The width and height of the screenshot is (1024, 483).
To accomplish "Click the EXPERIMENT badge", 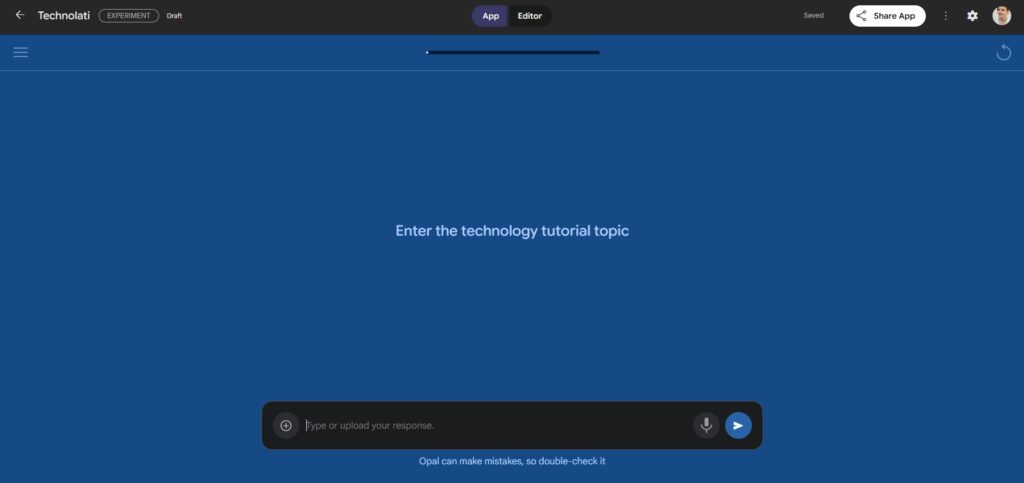I will 128,16.
